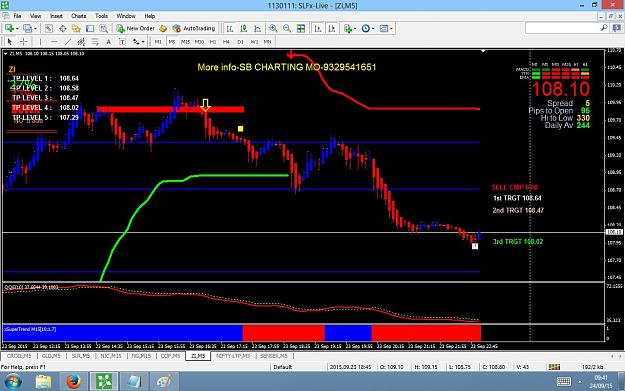Open the Indicators list icon
This screenshot has width=625, height=391.
point(348,28)
